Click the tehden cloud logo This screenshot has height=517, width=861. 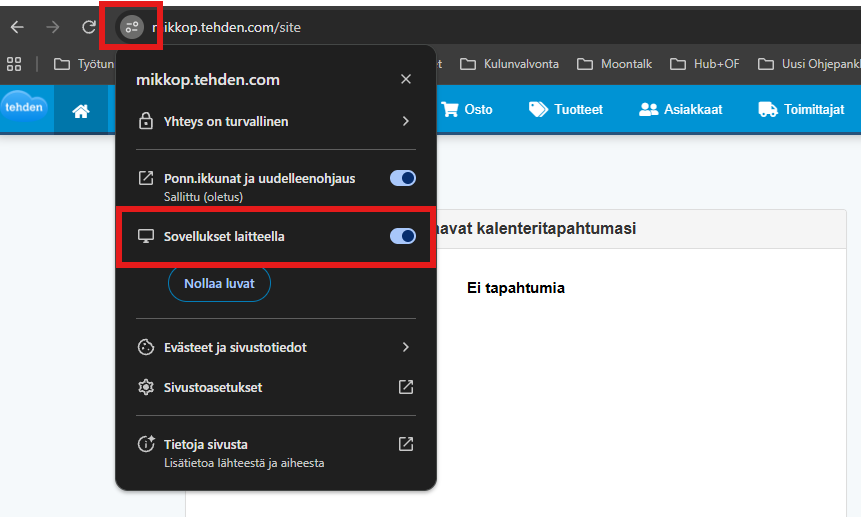coord(24,107)
